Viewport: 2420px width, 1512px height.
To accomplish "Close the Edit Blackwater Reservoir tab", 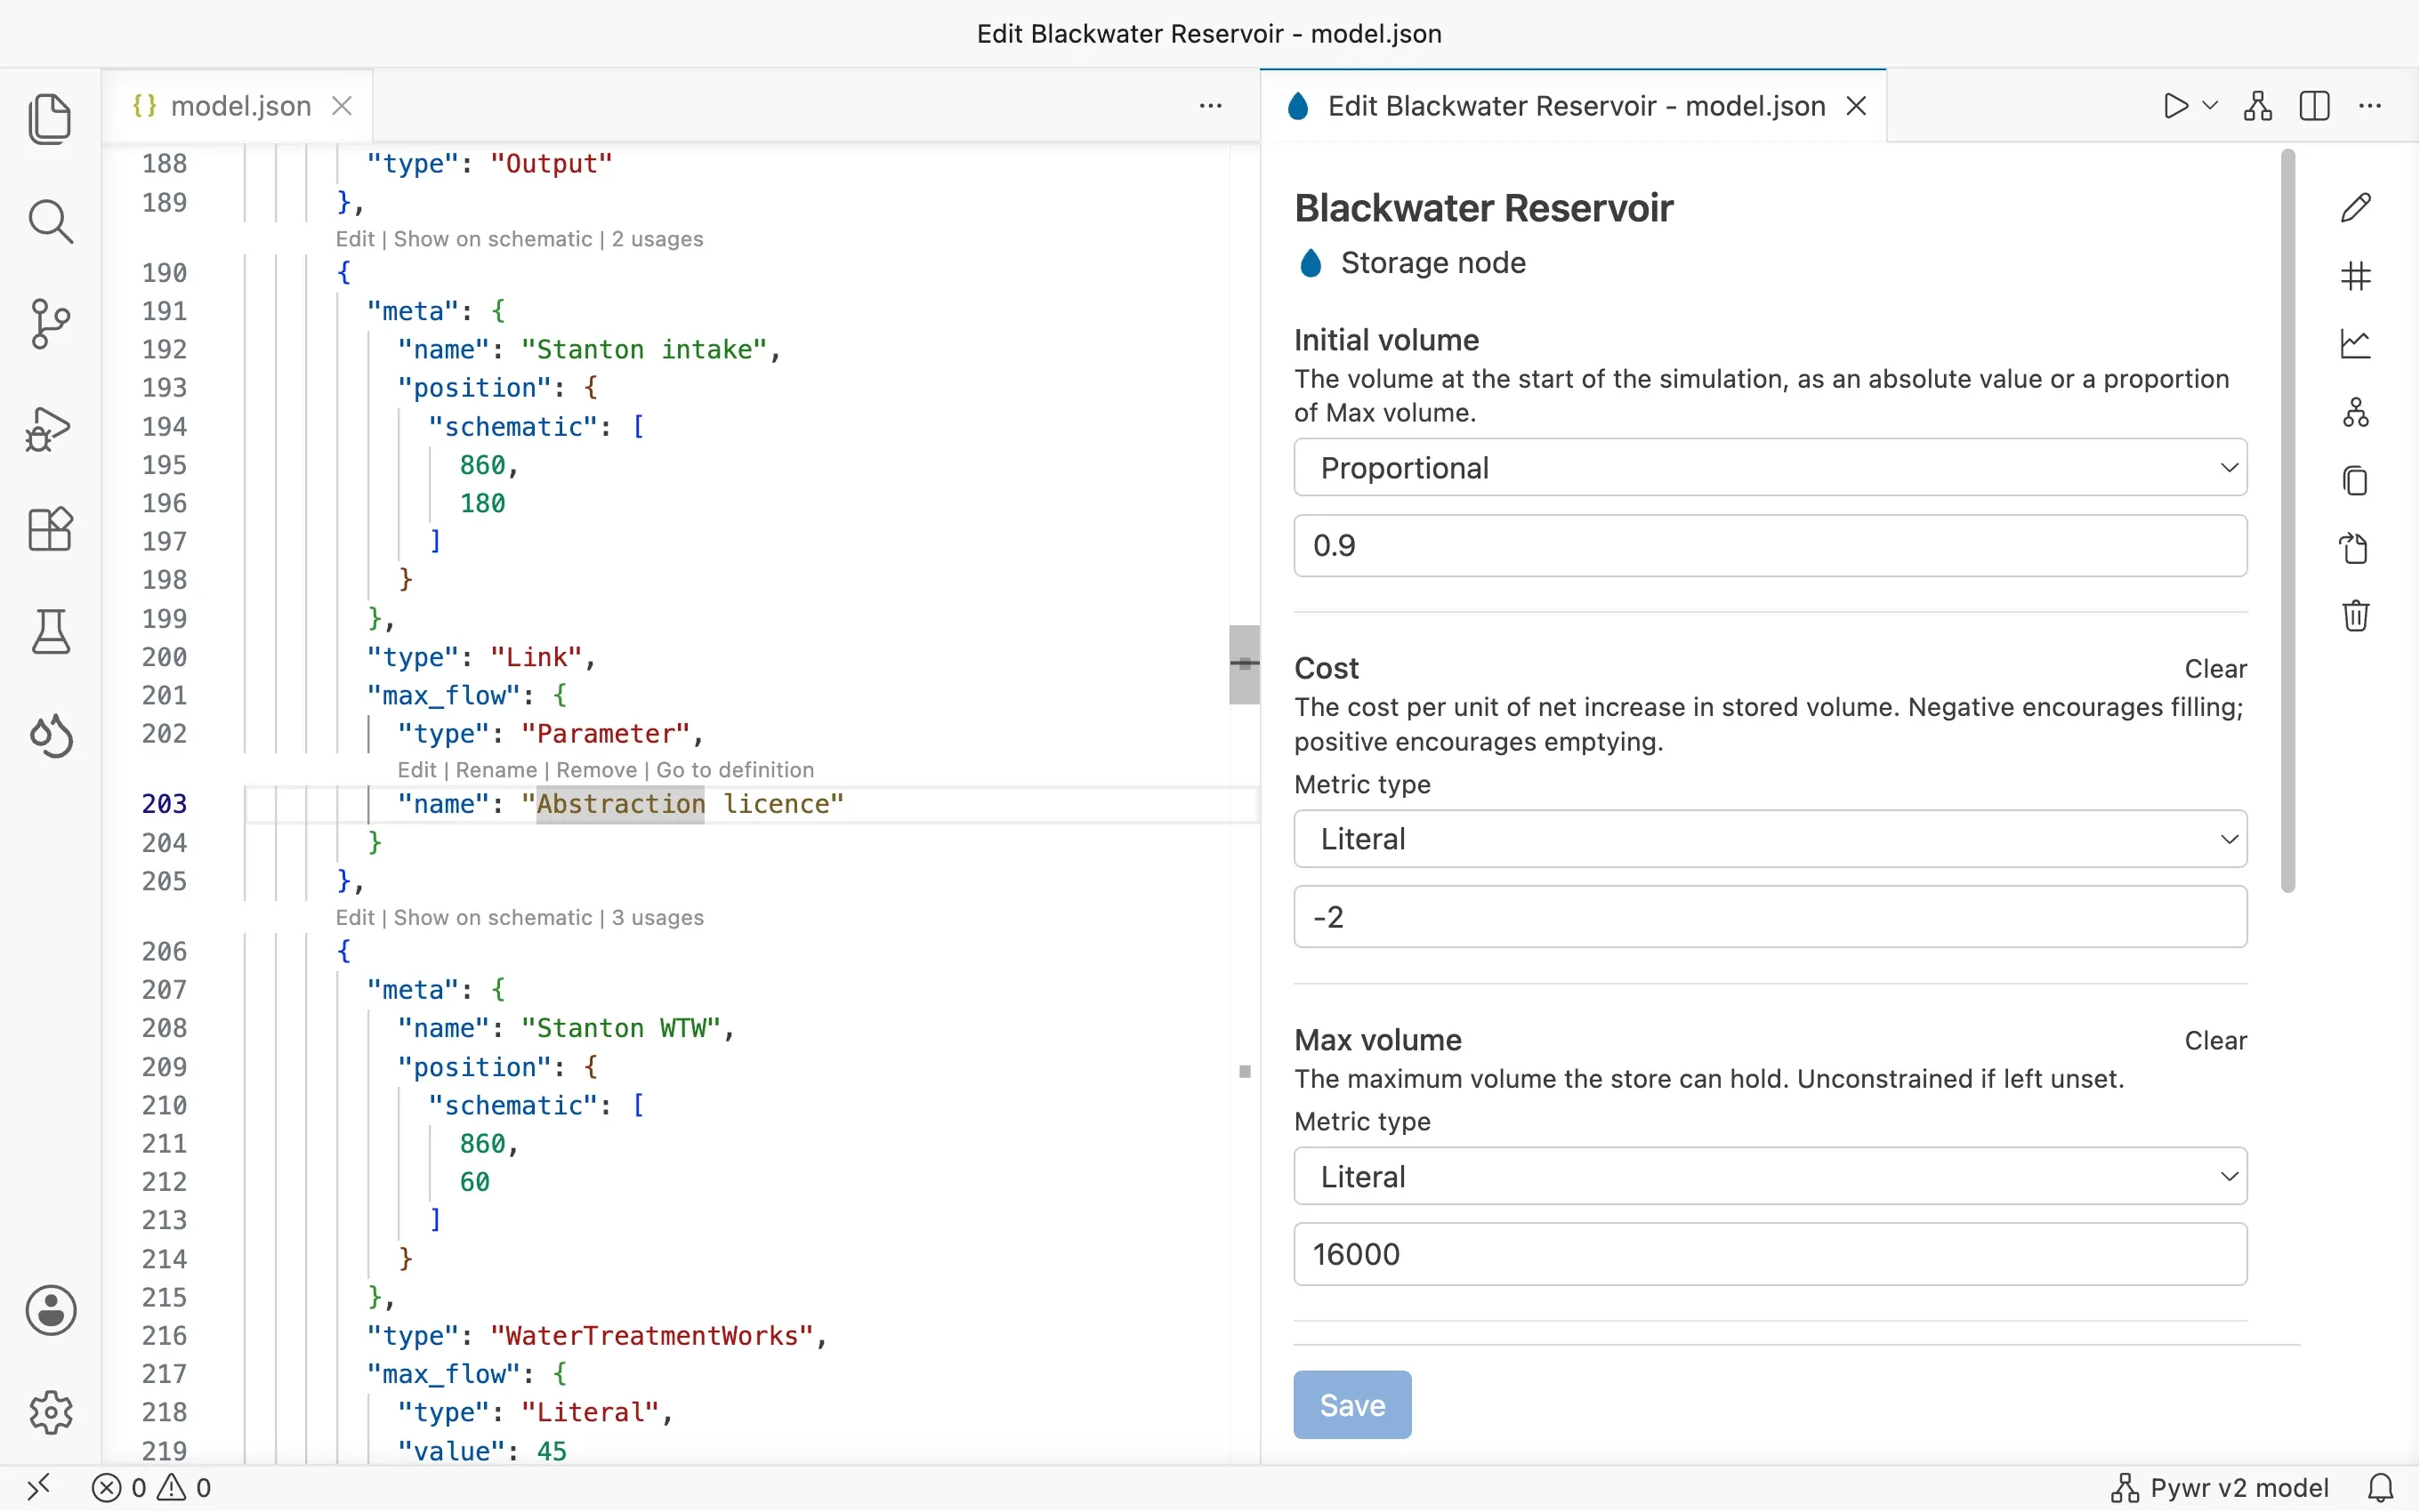I will (x=1856, y=106).
